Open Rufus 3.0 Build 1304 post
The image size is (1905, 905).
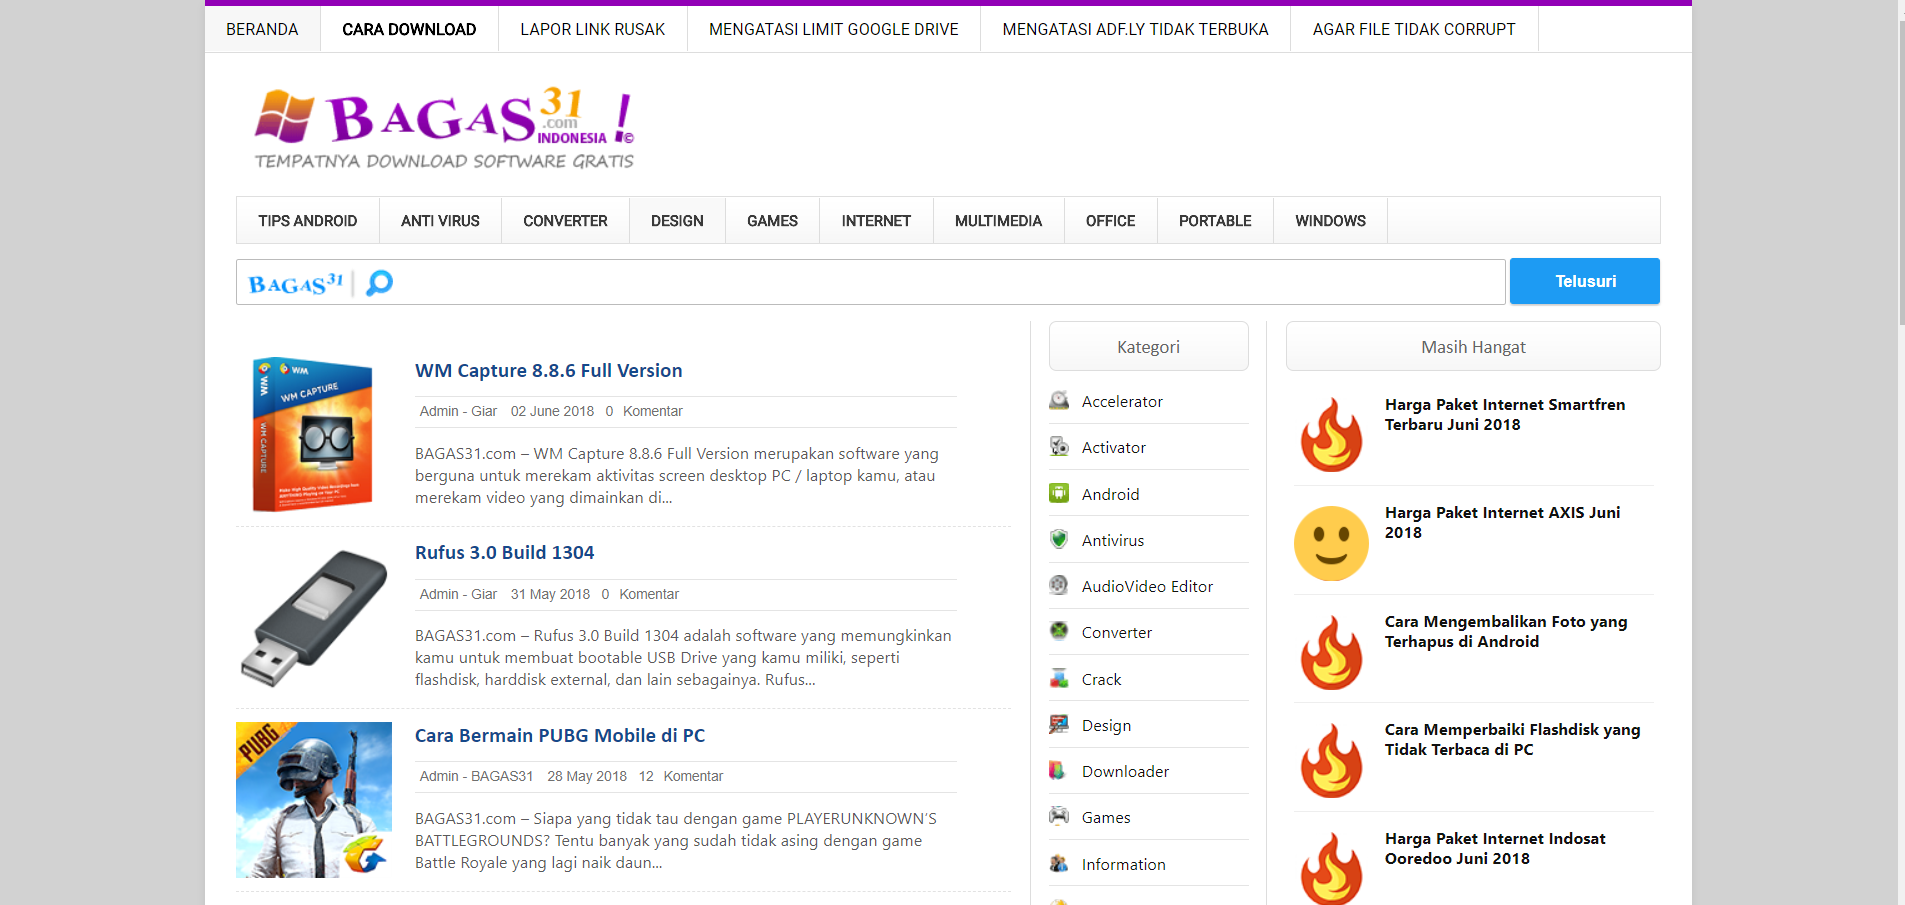click(x=504, y=553)
